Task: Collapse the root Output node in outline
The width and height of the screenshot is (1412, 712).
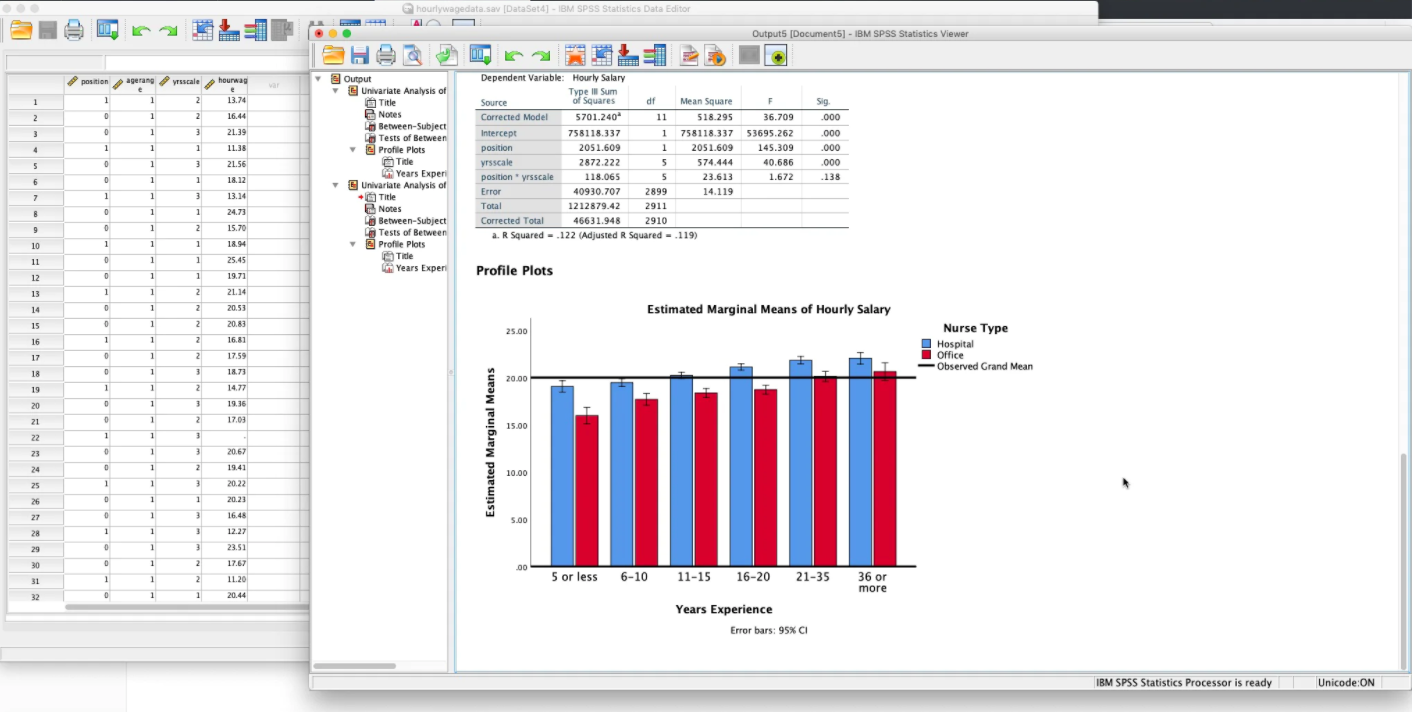Action: [x=319, y=79]
